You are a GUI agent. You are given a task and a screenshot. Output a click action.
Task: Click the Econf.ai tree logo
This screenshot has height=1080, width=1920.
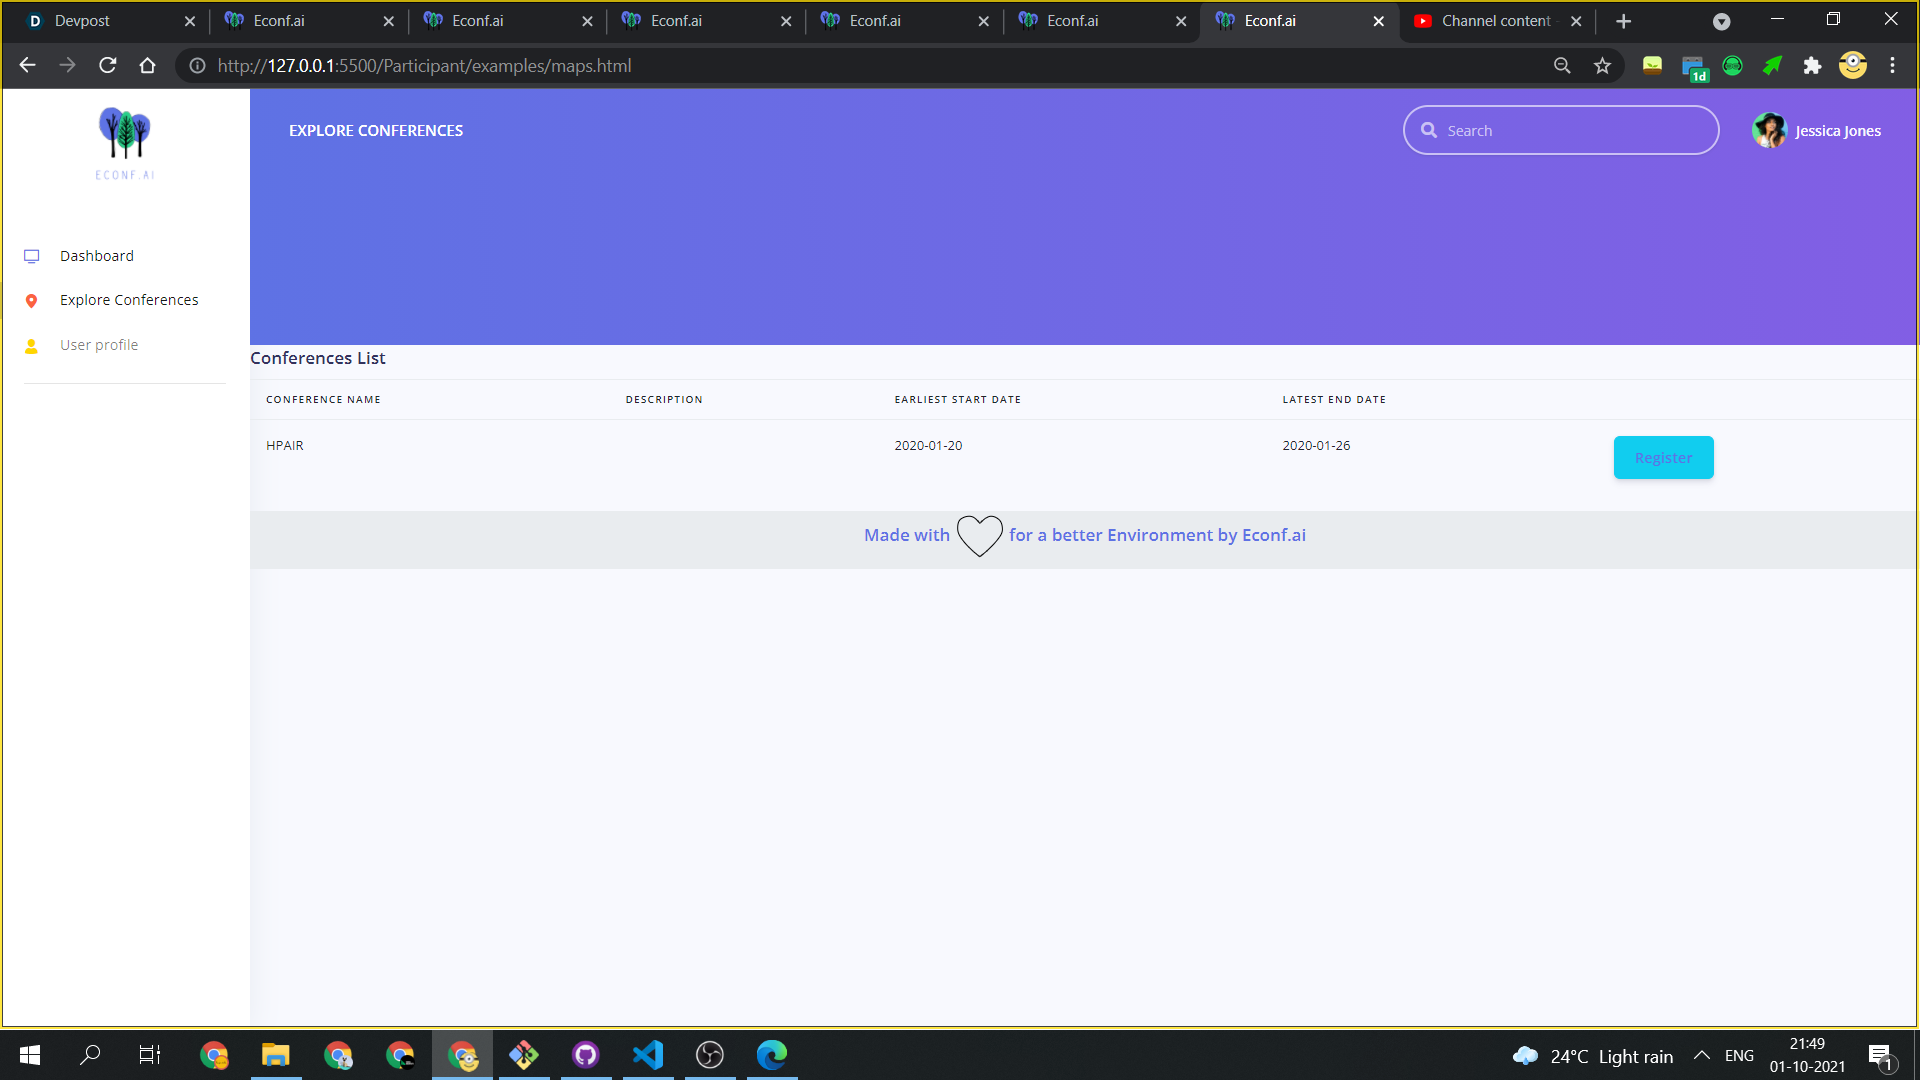(x=125, y=135)
